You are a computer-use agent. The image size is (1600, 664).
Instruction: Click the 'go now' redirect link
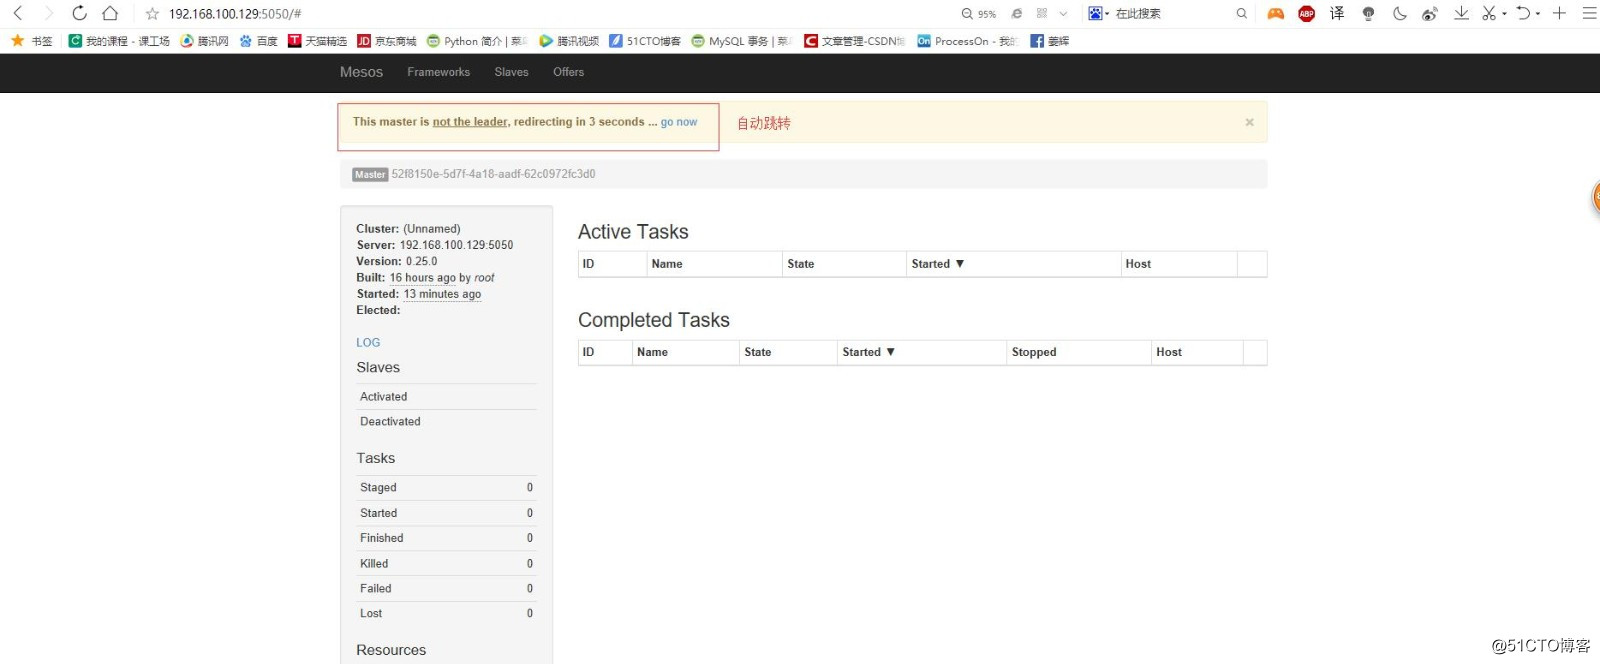pyautogui.click(x=679, y=122)
